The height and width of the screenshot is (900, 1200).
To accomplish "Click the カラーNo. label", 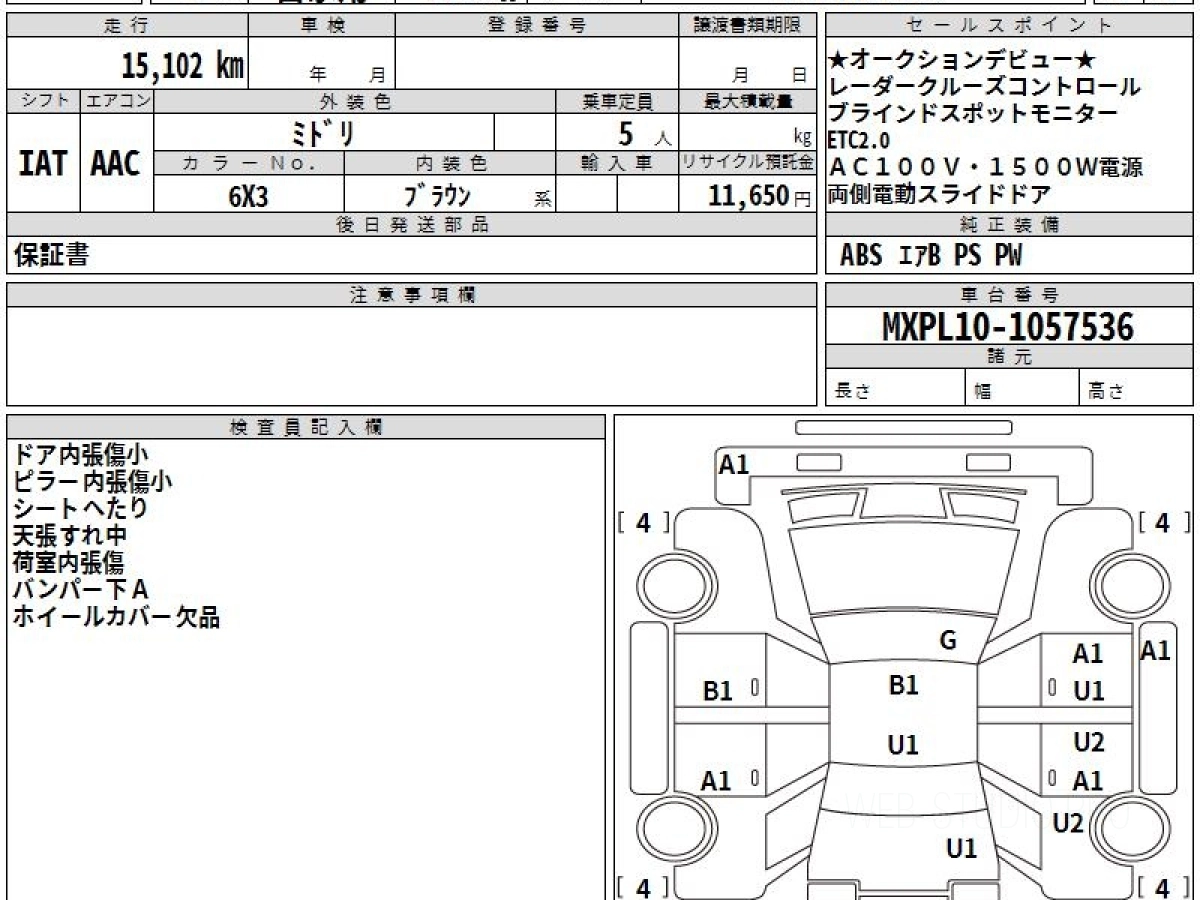I will [249, 163].
